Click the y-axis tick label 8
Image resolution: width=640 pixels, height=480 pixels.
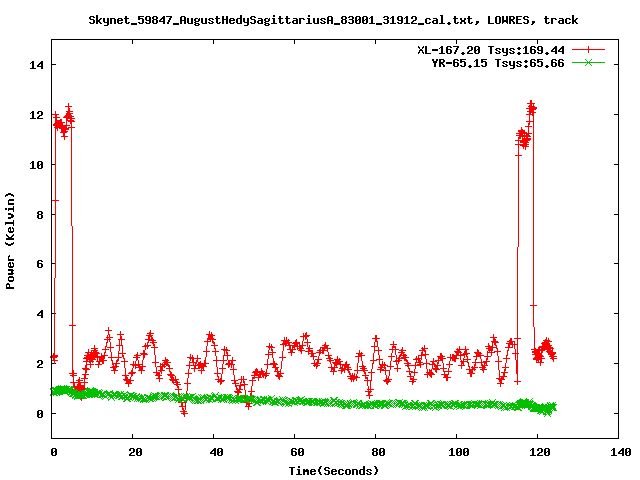tap(40, 215)
